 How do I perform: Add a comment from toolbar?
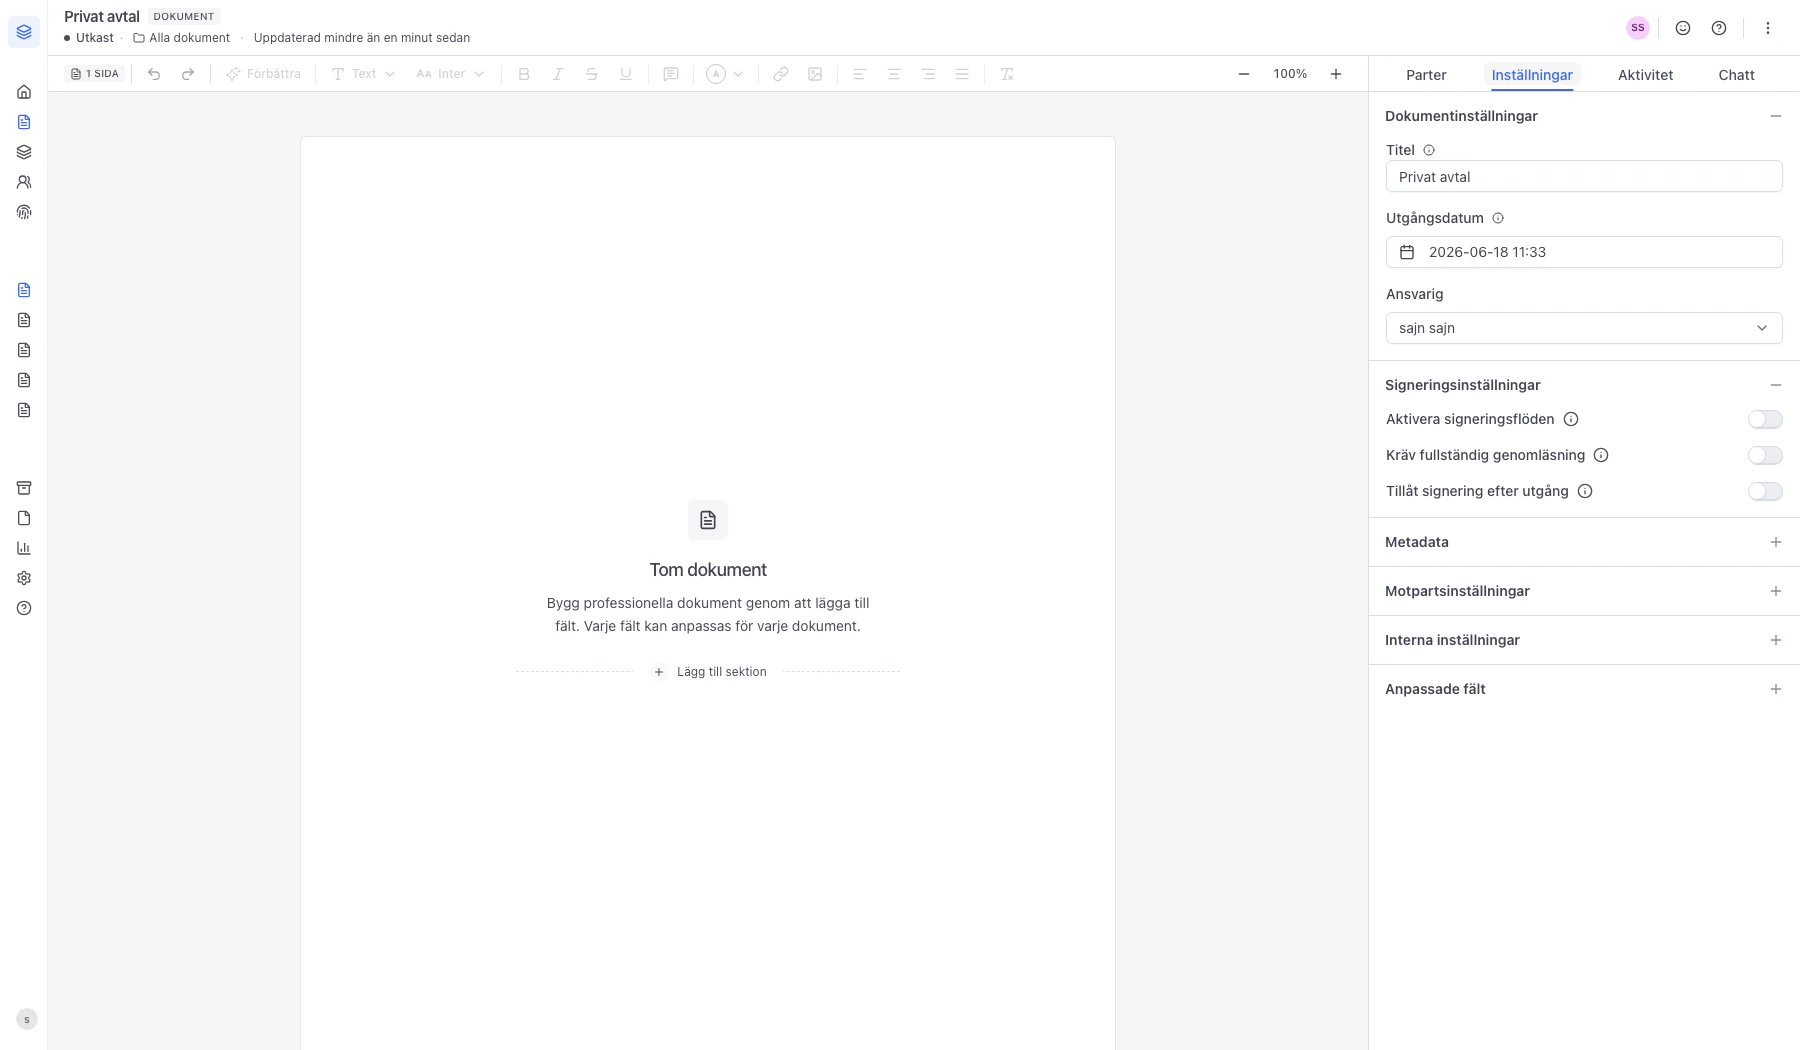(x=671, y=74)
